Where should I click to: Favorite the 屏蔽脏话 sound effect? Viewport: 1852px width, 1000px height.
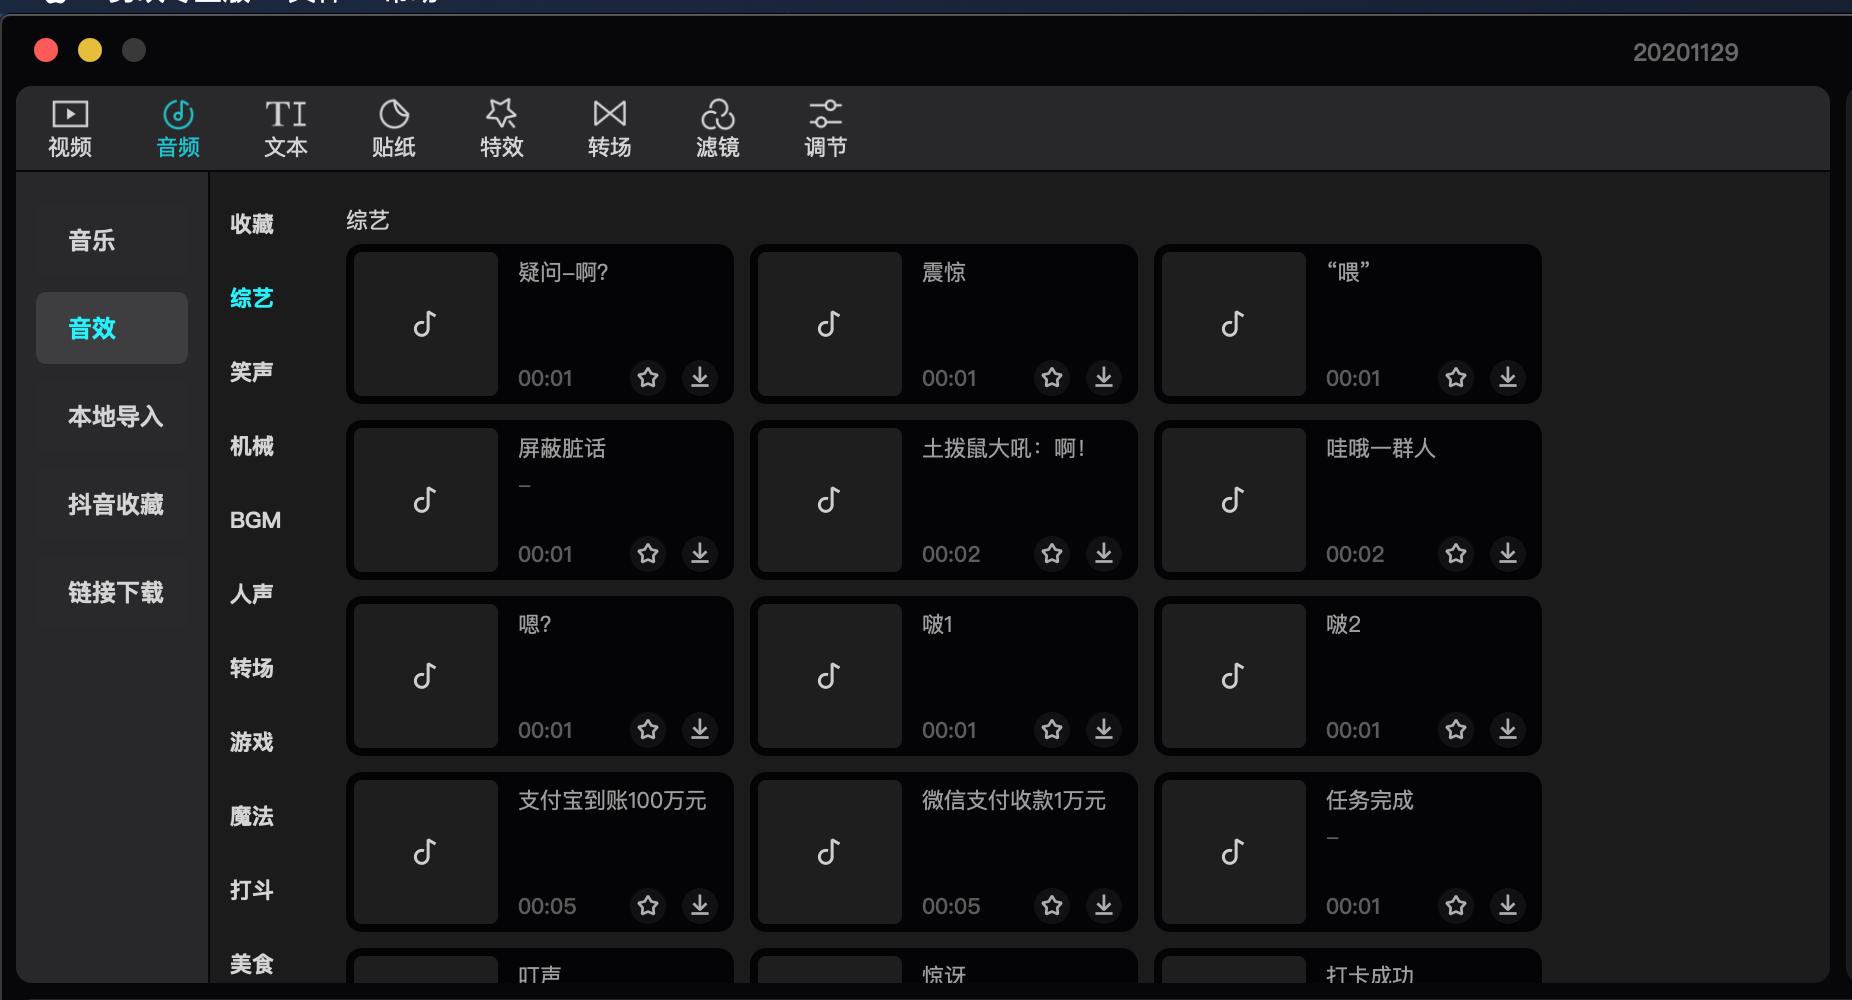pyautogui.click(x=648, y=553)
